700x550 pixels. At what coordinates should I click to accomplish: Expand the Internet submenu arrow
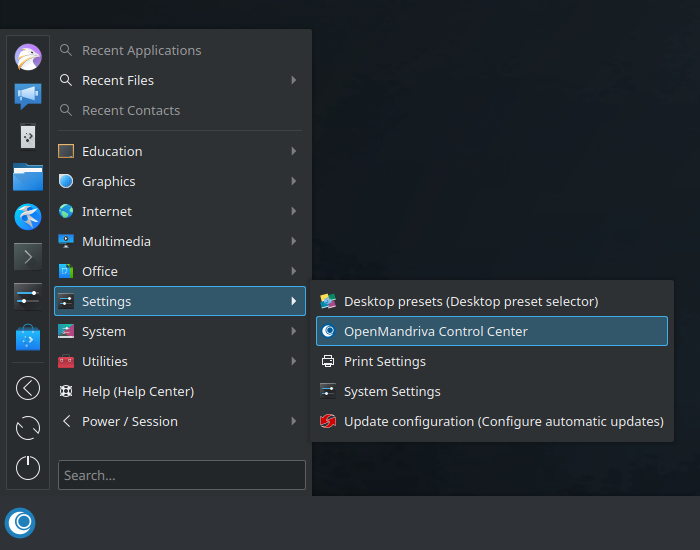293,211
